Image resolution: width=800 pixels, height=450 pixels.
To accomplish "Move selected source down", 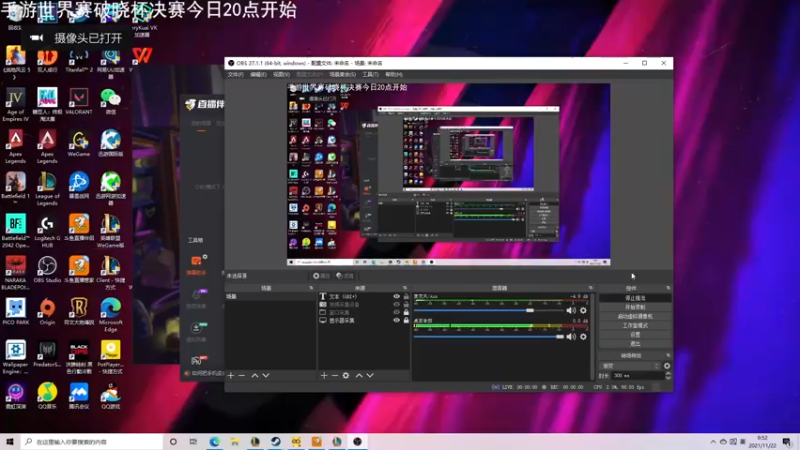I will point(370,376).
